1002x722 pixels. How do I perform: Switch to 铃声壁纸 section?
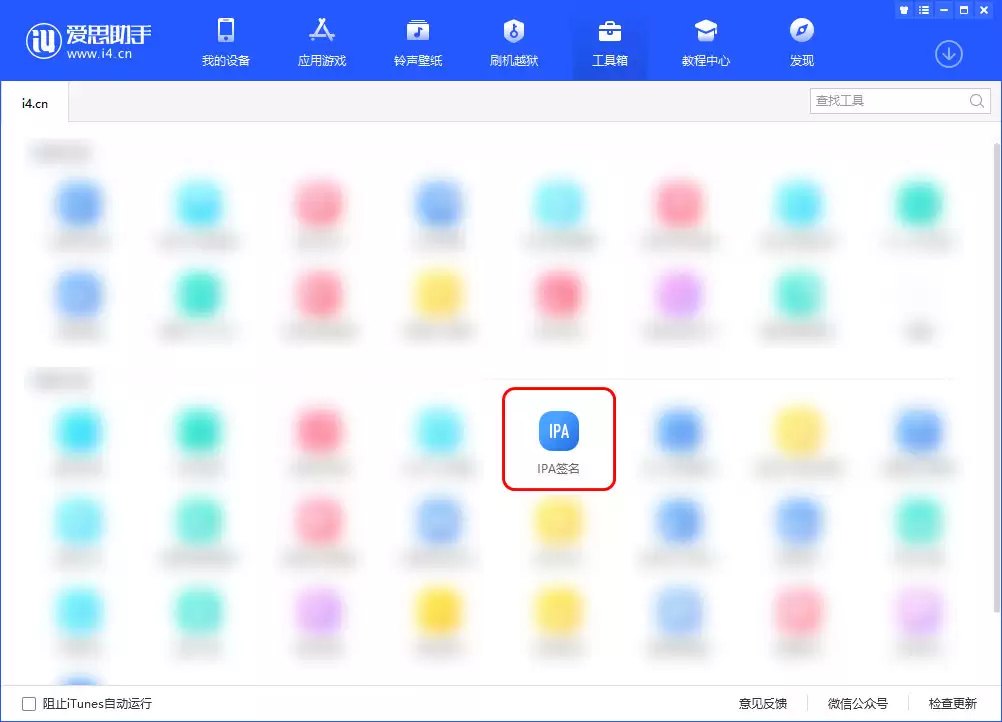(418, 42)
